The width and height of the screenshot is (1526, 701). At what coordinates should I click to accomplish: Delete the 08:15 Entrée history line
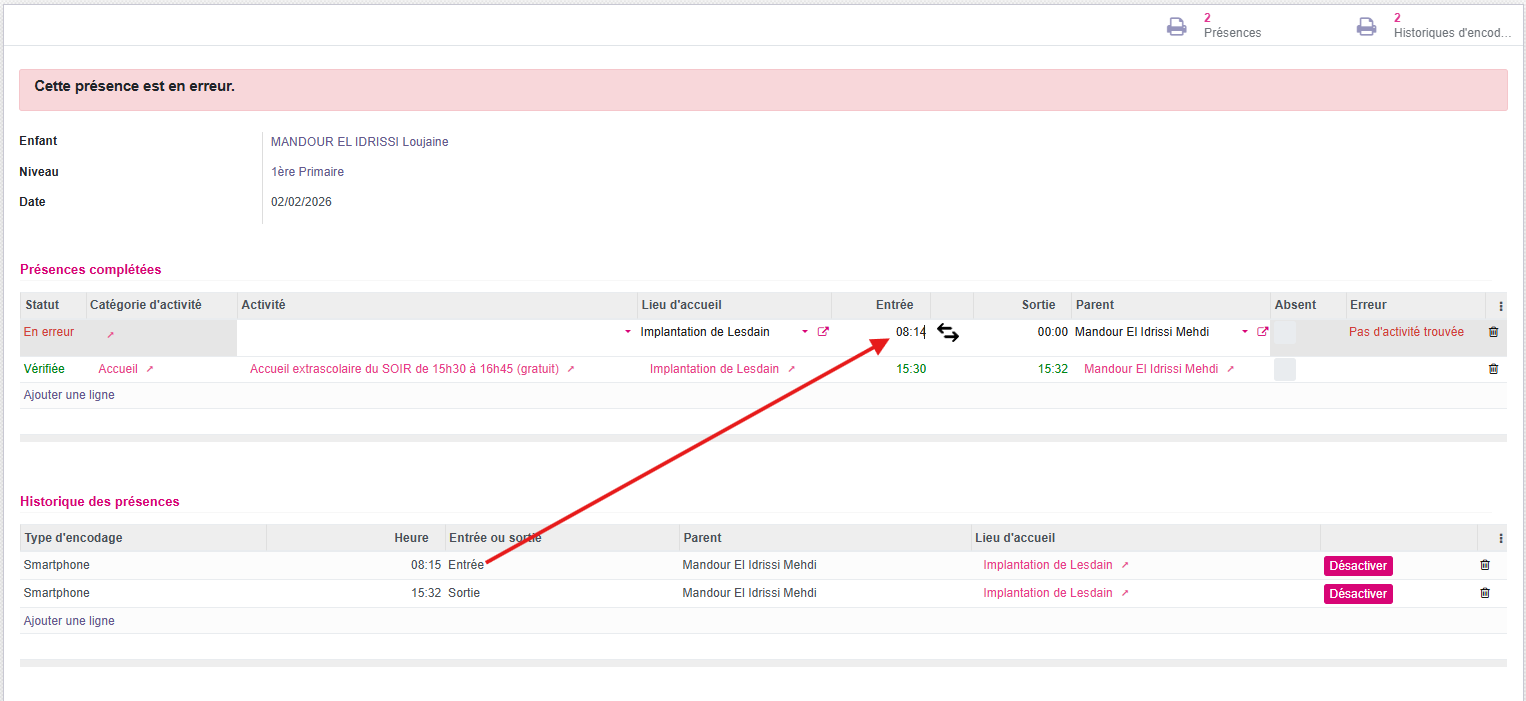click(1484, 565)
